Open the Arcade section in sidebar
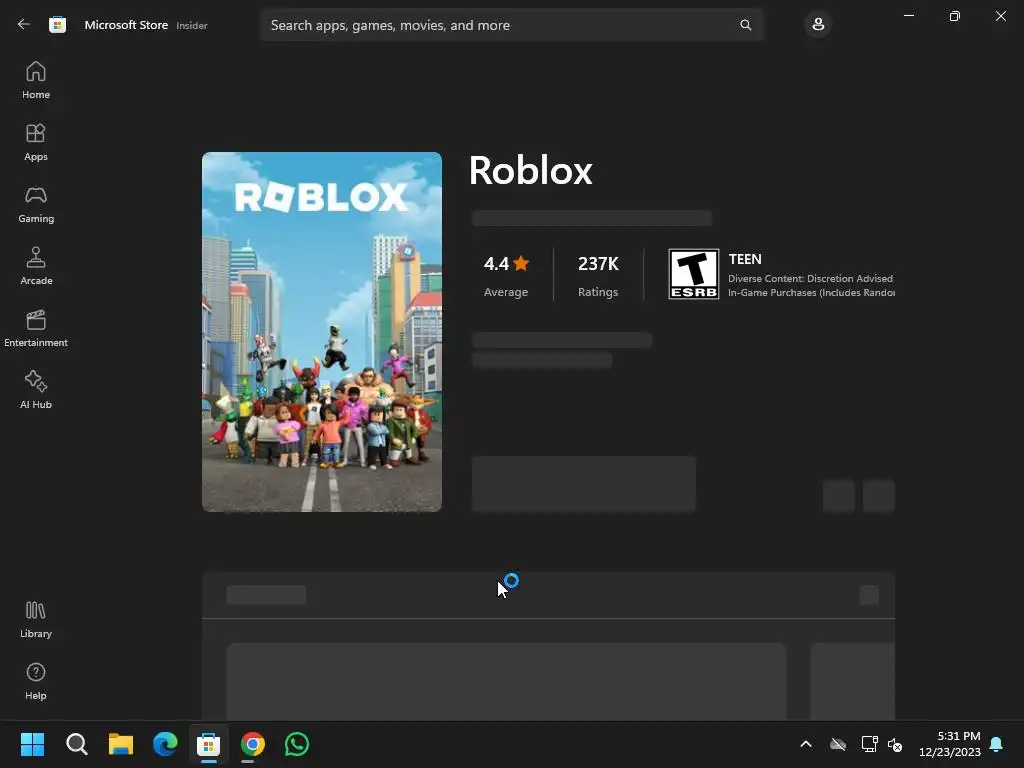Image resolution: width=1024 pixels, height=768 pixels. click(36, 266)
